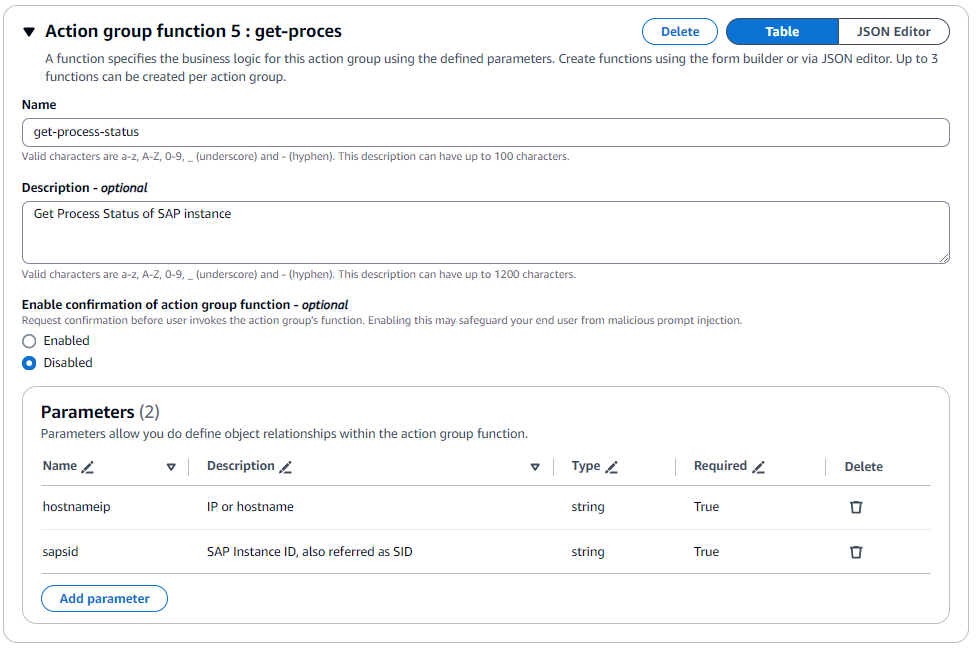
Task: Click the Delete button for this function
Action: [x=679, y=31]
